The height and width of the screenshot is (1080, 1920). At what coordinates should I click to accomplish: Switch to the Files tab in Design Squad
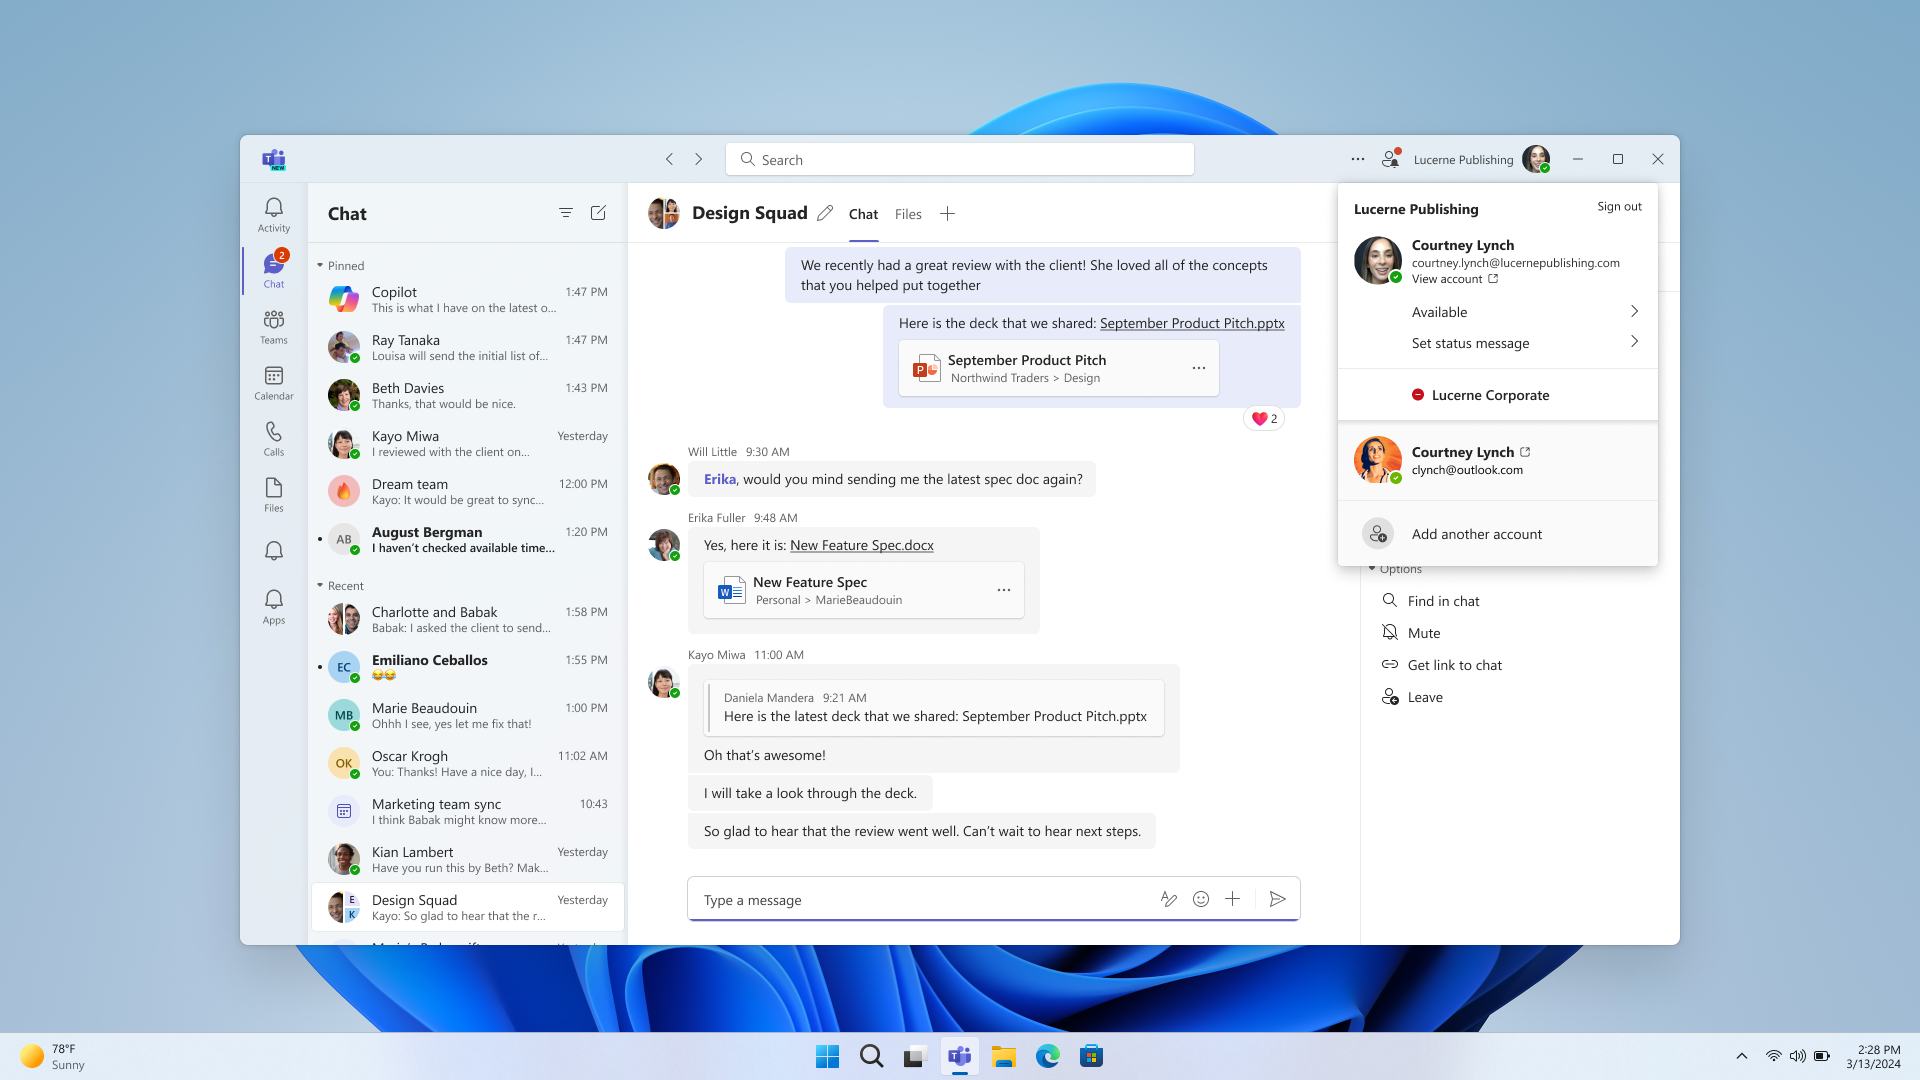click(x=909, y=214)
